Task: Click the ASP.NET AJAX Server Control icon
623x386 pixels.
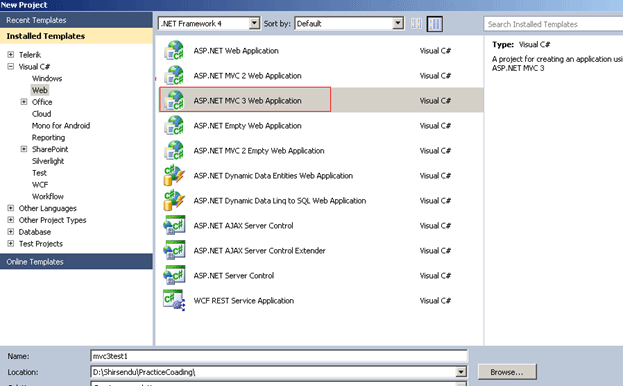Action: (x=174, y=226)
